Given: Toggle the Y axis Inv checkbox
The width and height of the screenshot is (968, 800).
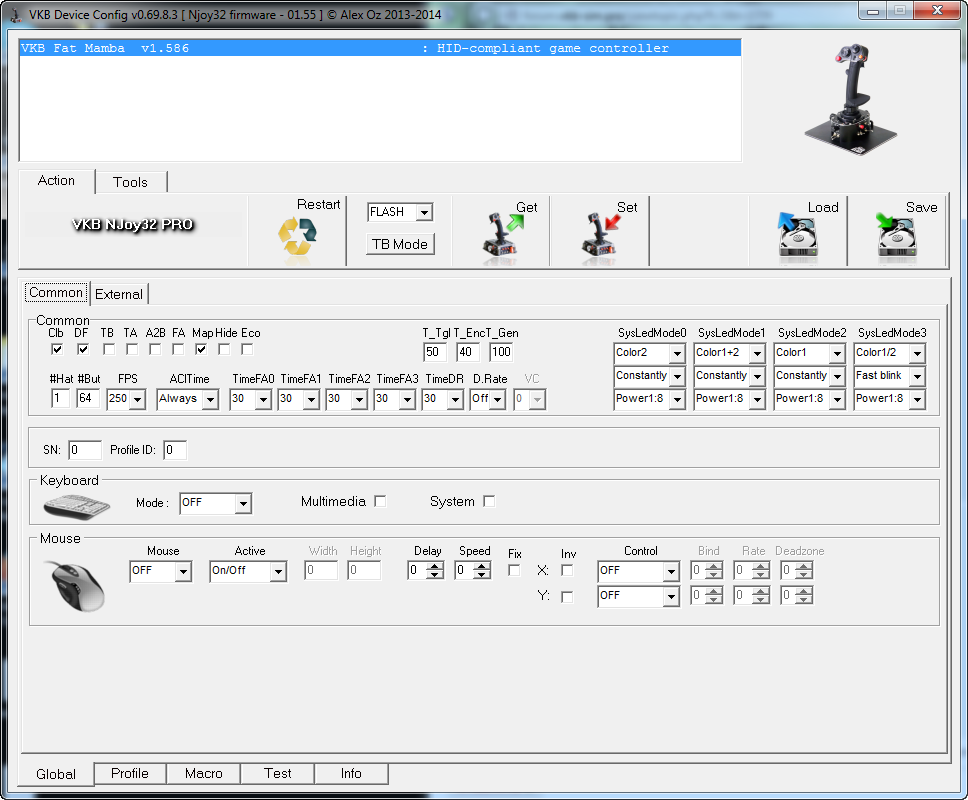Looking at the screenshot, I should [567, 597].
